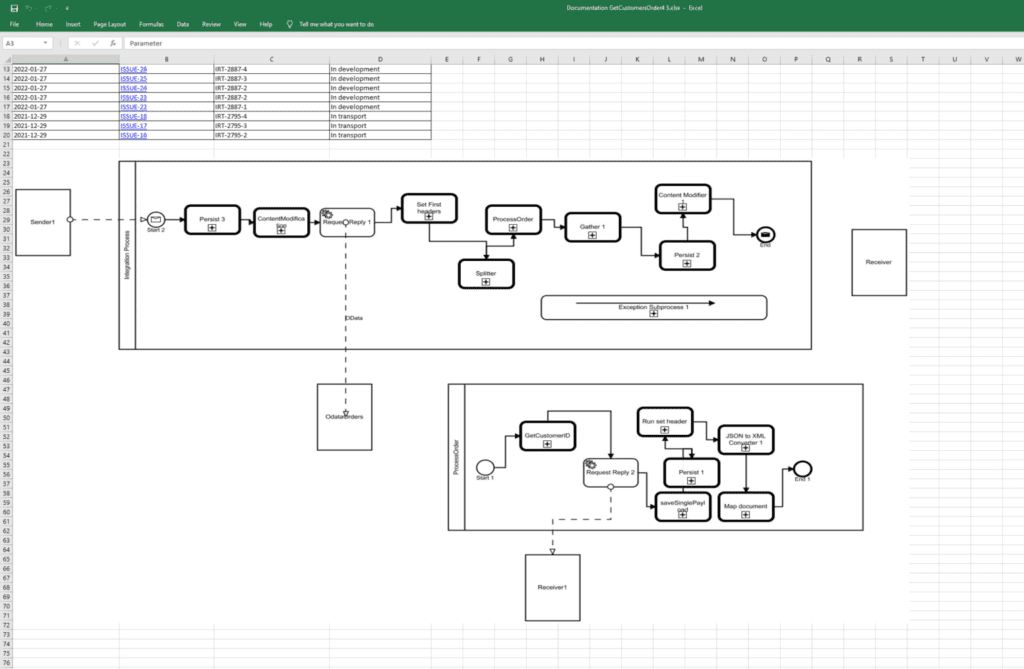Screen dimensions: 1024x669
Task: Click plus marker on Splitter task
Action: [x=486, y=282]
